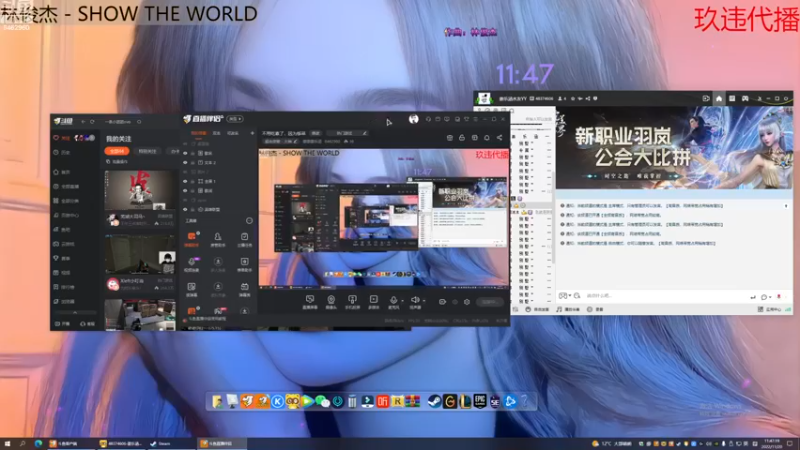
Task: Open the orange highlighted tool in 工具箱
Action: coord(191,239)
